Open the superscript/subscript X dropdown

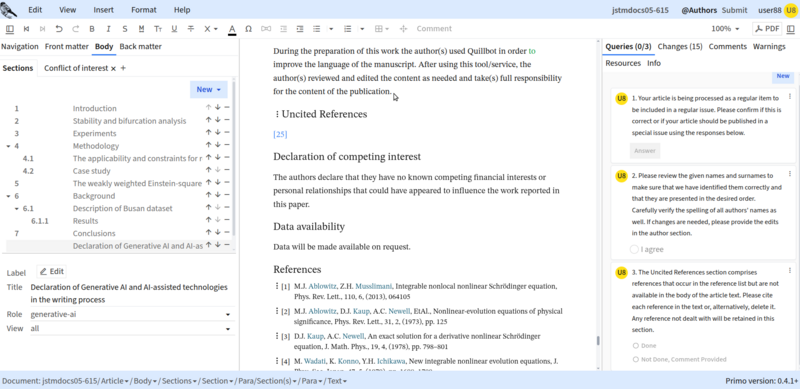coord(211,29)
